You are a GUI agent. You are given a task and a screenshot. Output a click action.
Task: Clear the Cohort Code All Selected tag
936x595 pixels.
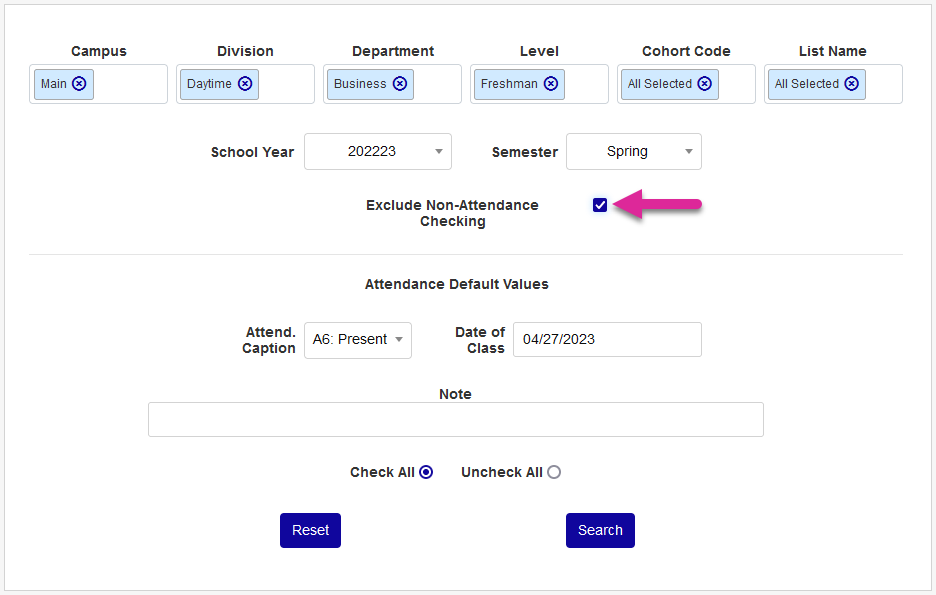click(x=705, y=84)
